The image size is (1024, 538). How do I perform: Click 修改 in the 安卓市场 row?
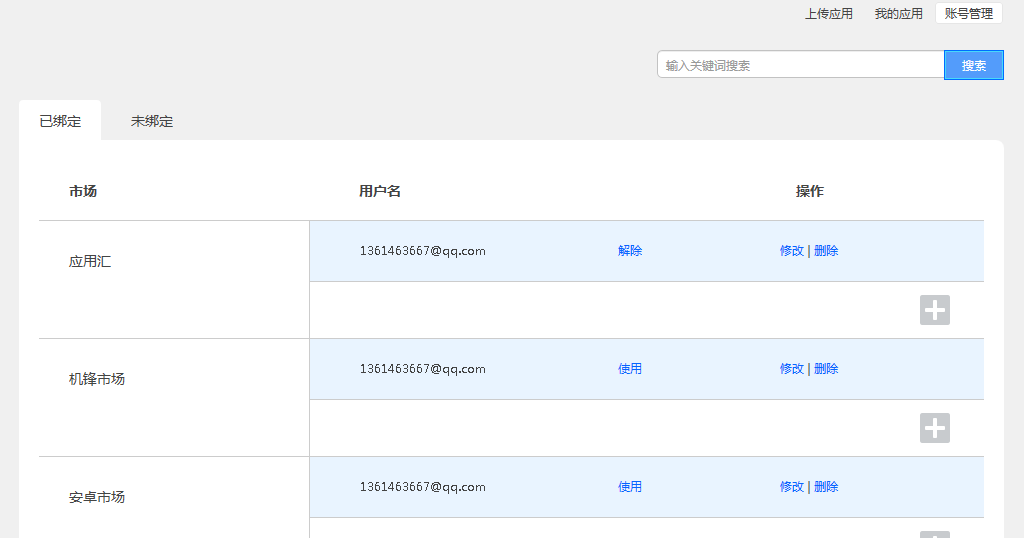[792, 487]
